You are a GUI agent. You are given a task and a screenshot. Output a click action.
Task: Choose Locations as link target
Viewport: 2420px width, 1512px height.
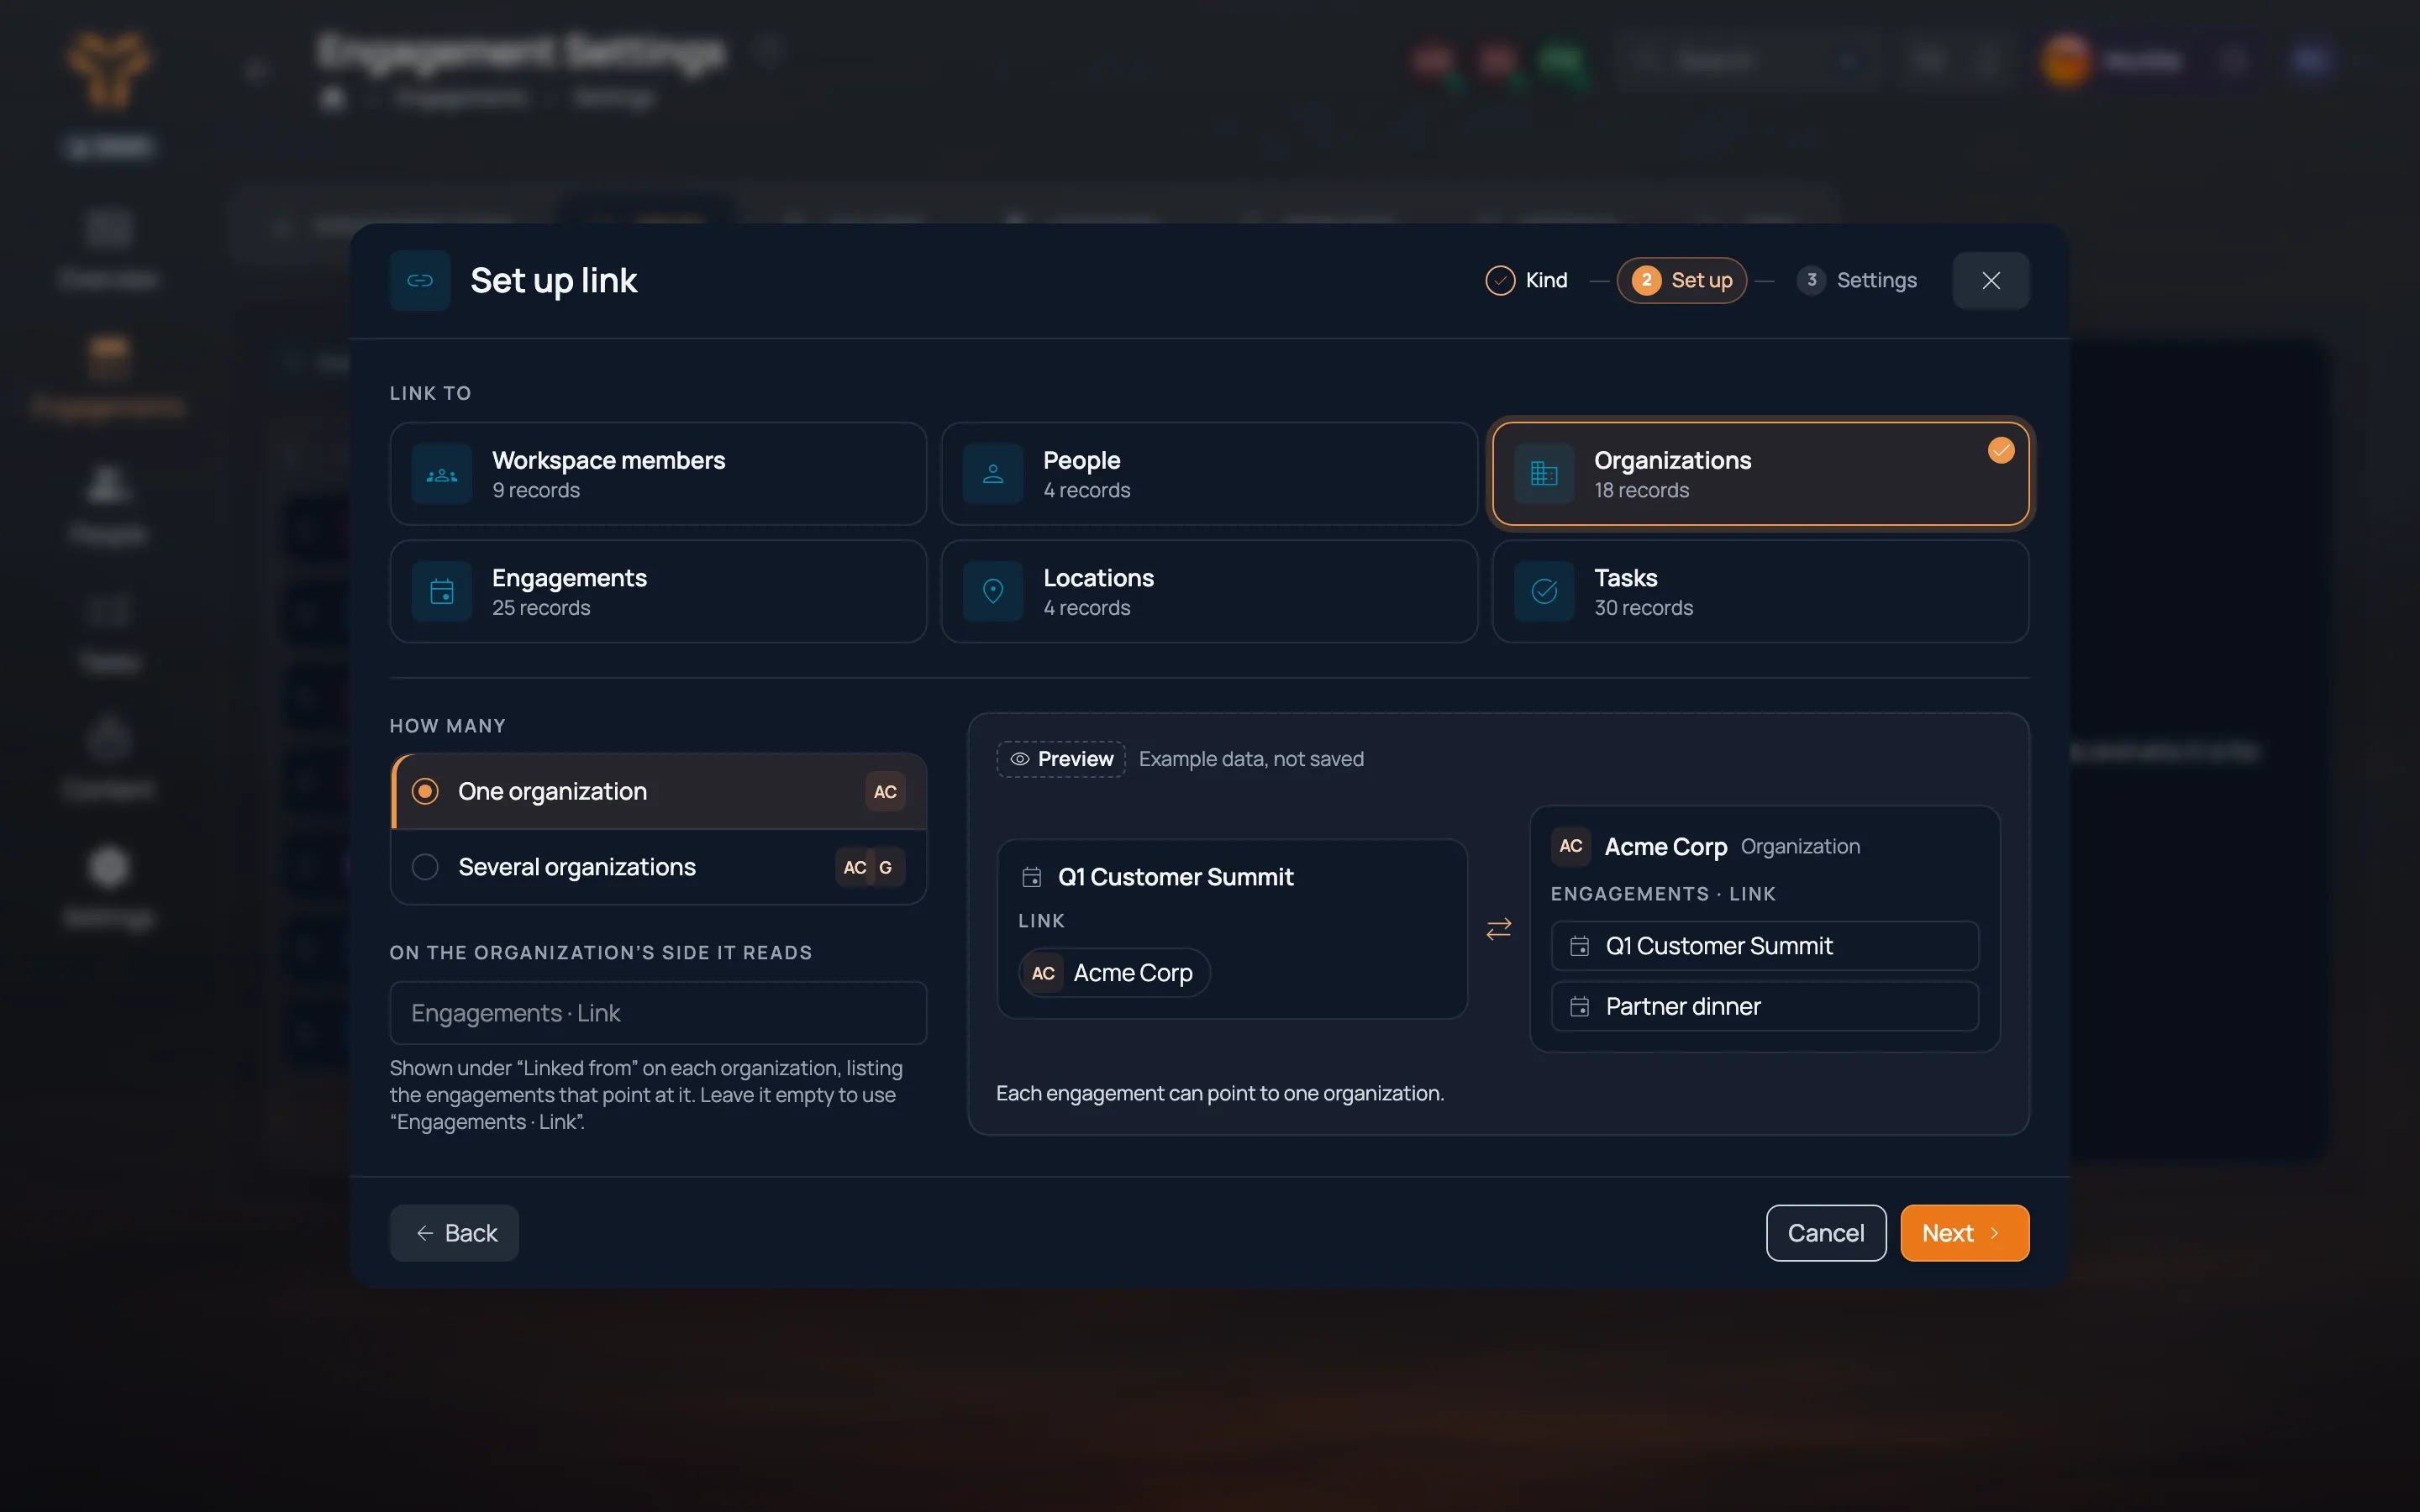(x=1209, y=592)
